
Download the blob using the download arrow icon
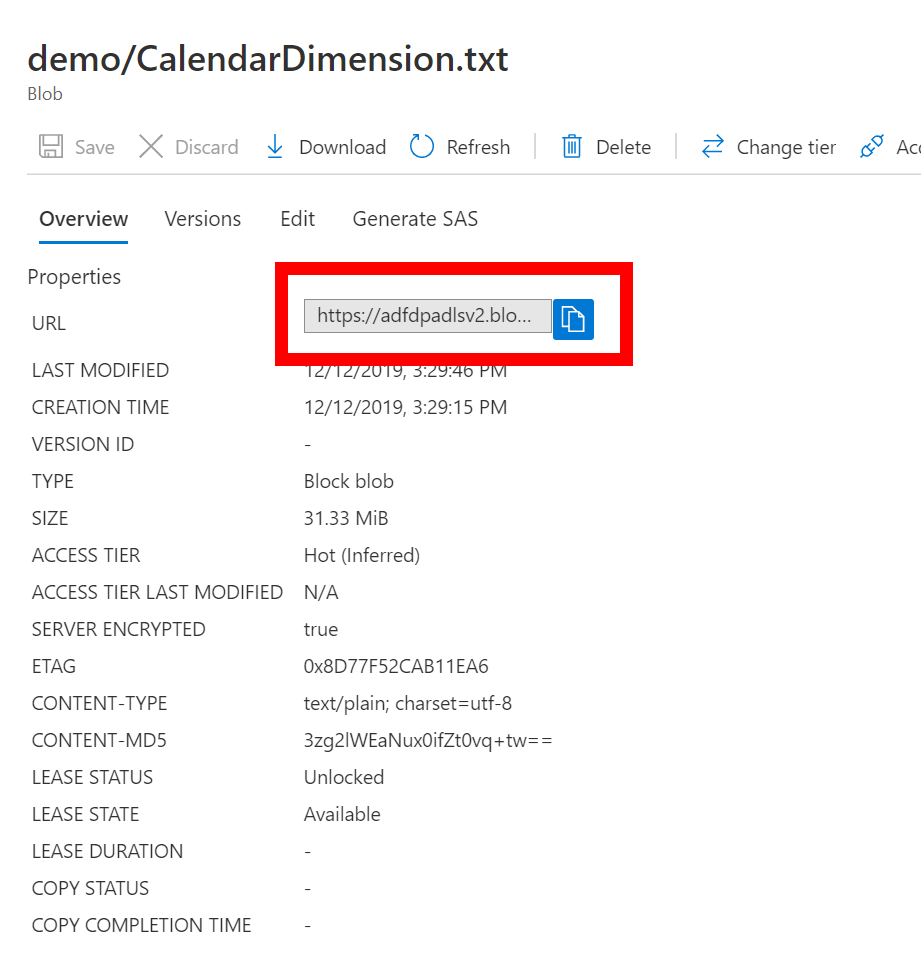click(x=274, y=146)
